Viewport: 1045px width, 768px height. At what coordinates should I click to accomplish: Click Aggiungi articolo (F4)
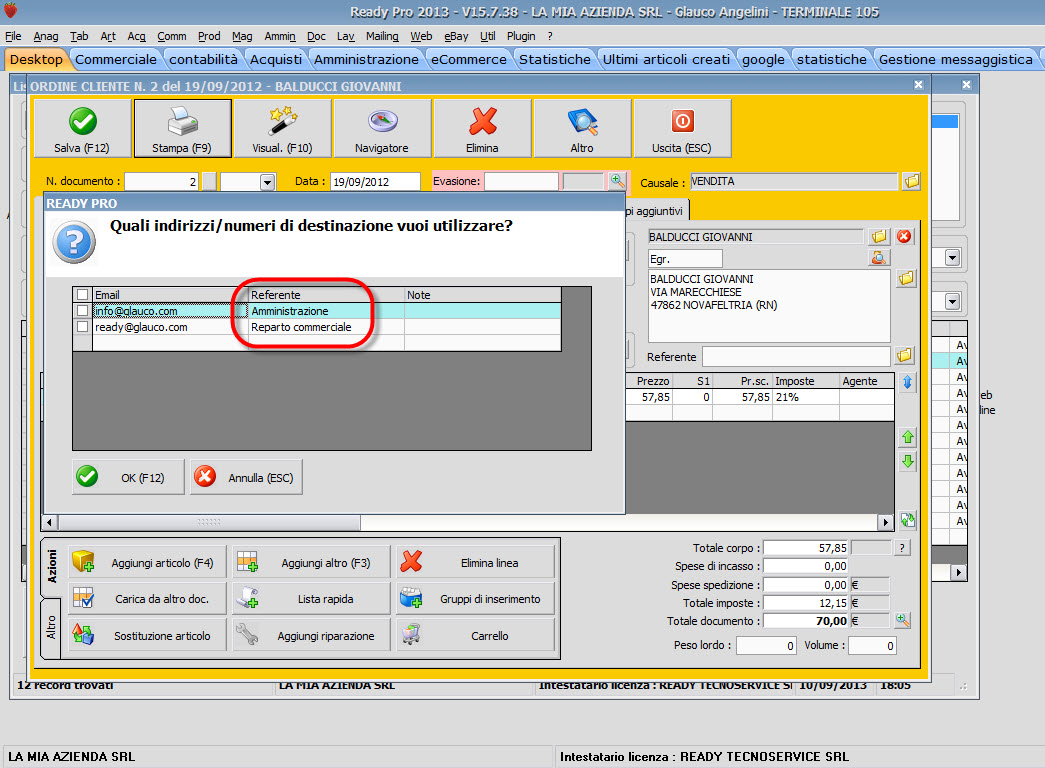click(147, 563)
